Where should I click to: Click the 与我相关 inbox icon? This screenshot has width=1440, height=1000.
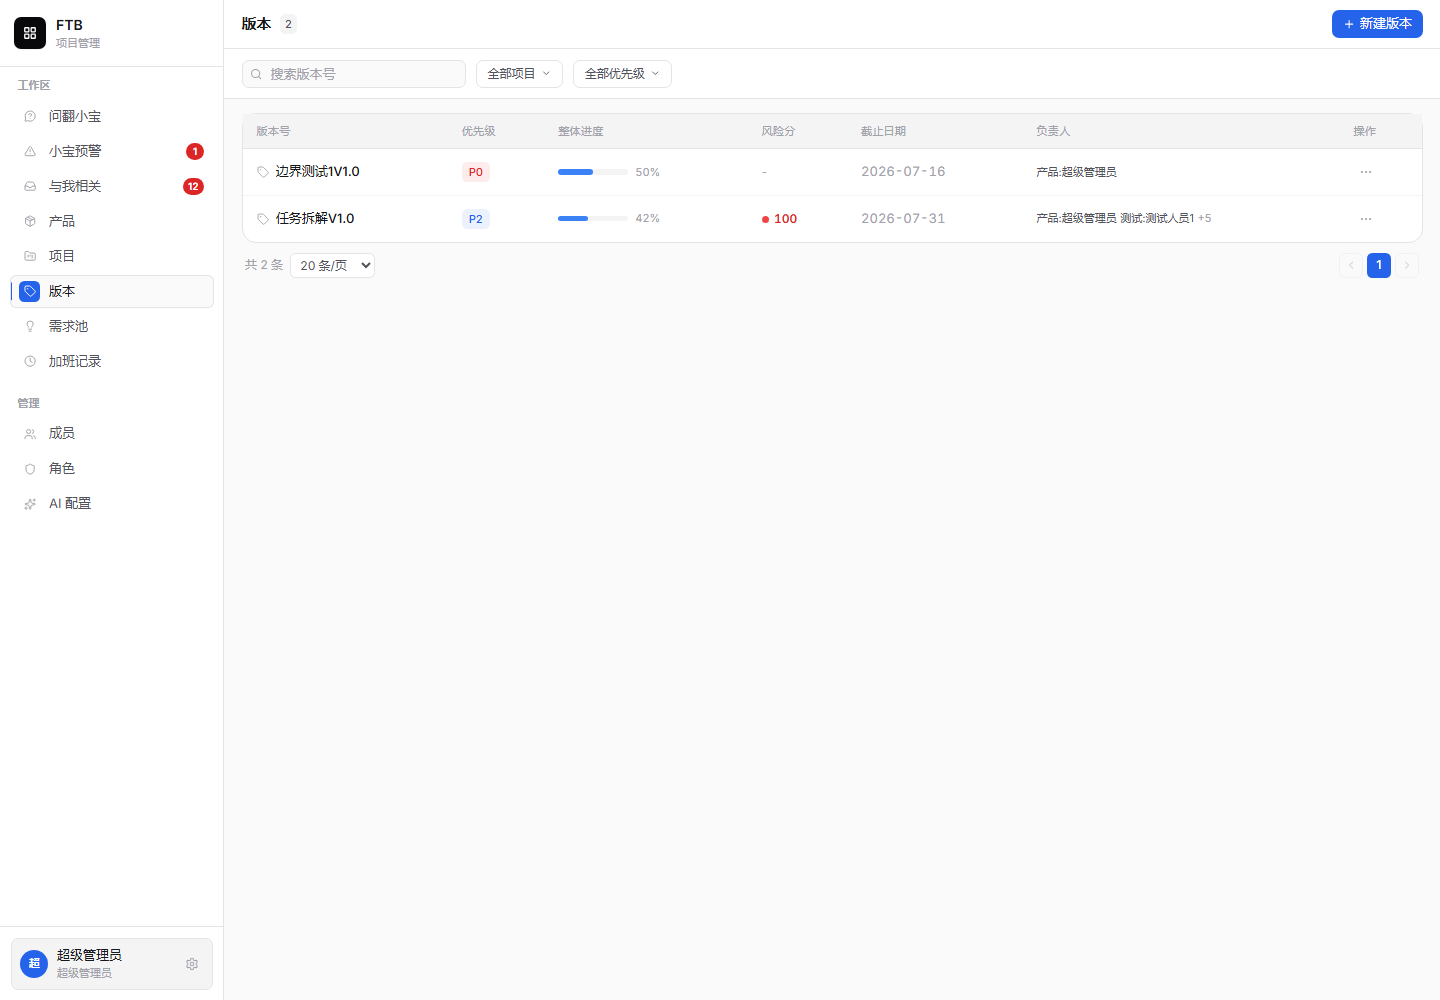tap(30, 187)
